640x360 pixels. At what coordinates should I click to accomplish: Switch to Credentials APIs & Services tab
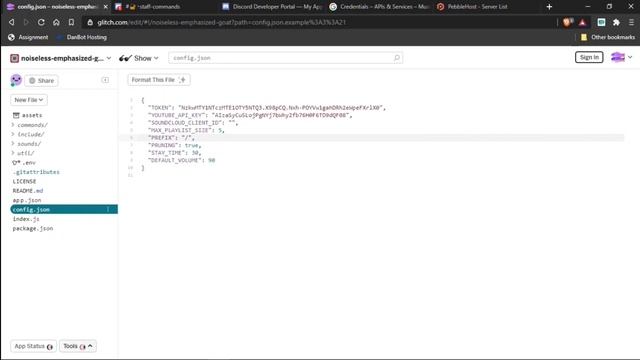pyautogui.click(x=380, y=7)
